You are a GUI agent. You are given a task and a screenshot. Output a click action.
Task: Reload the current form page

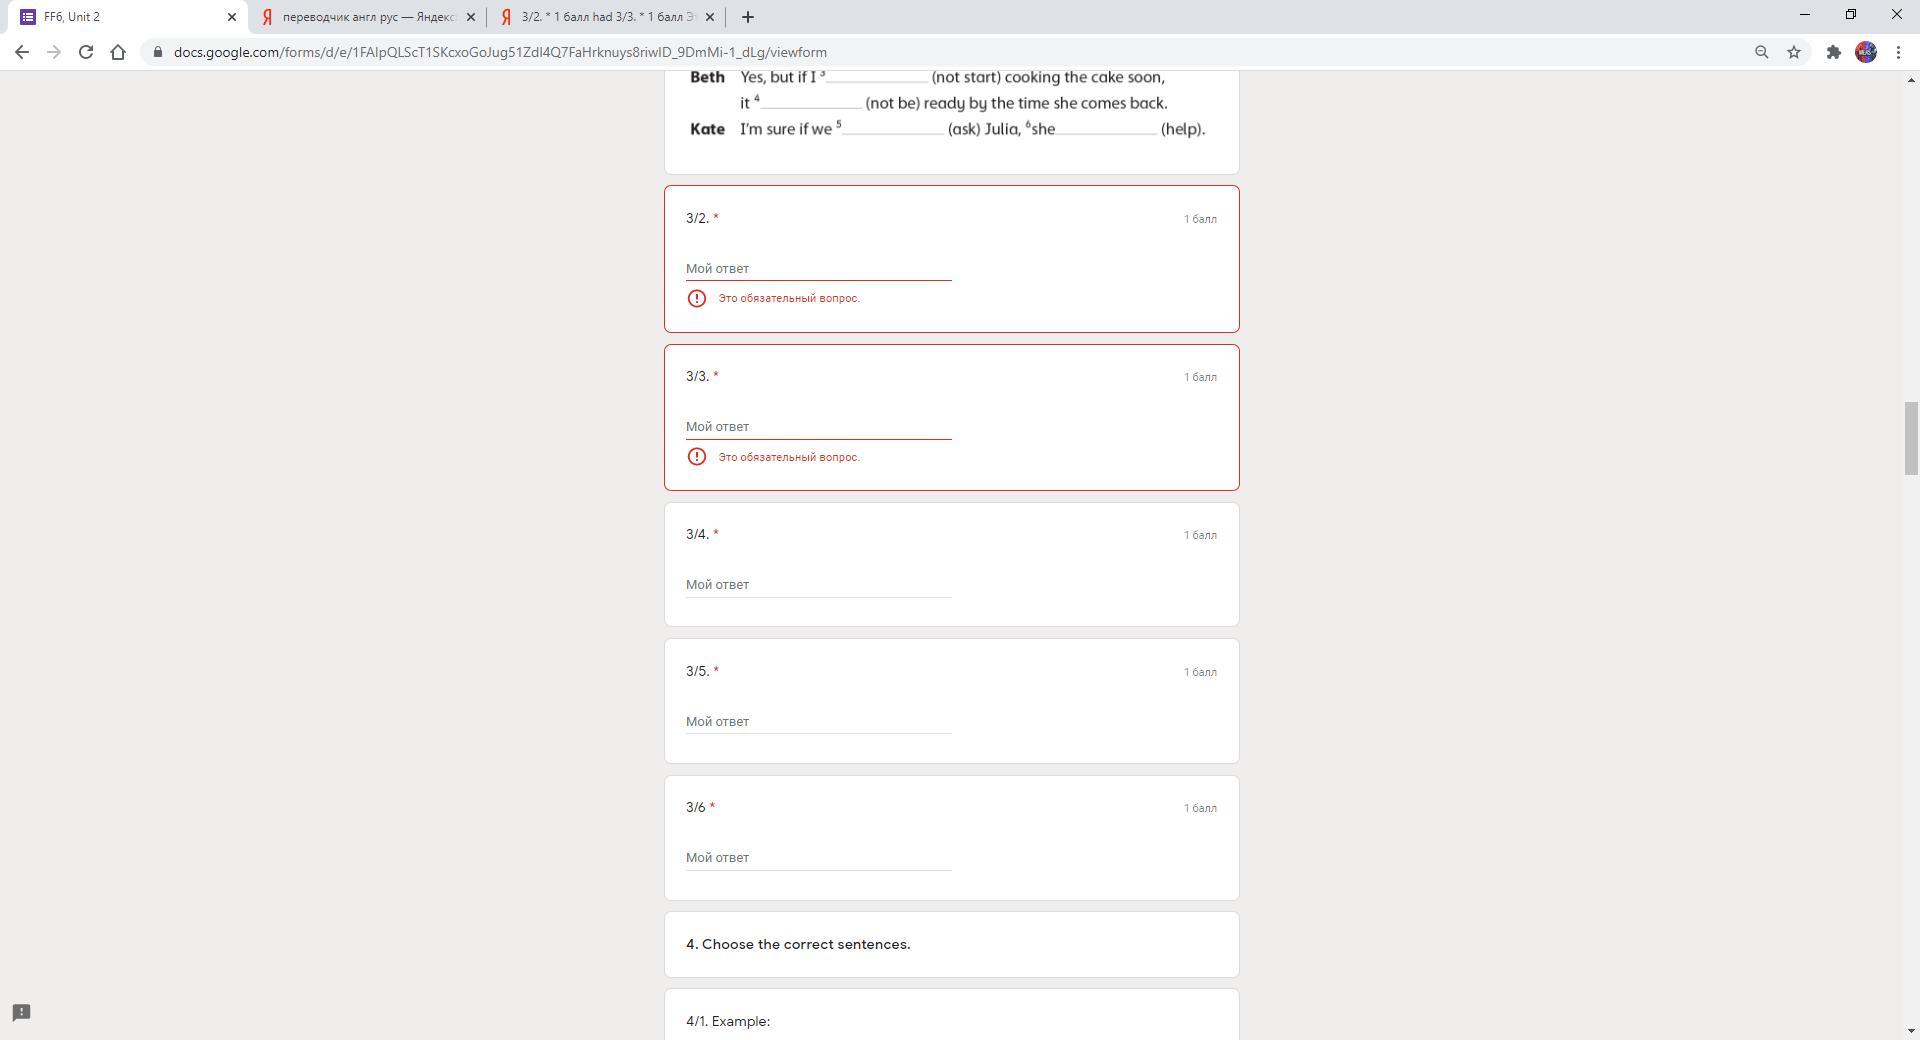(86, 52)
